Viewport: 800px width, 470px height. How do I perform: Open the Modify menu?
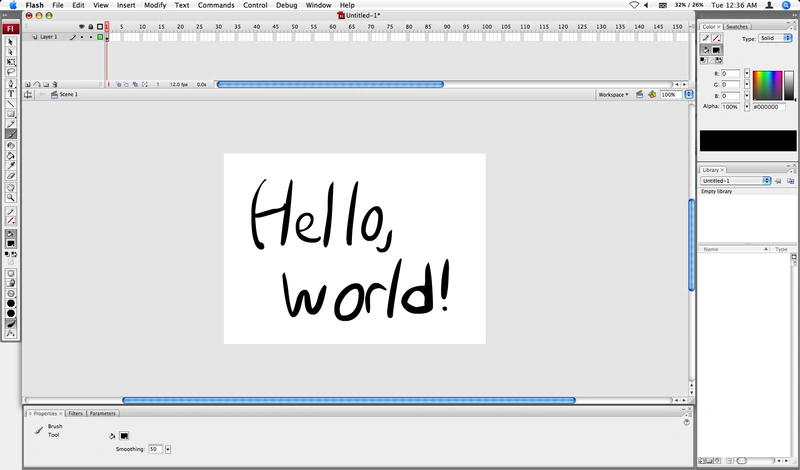pyautogui.click(x=155, y=5)
